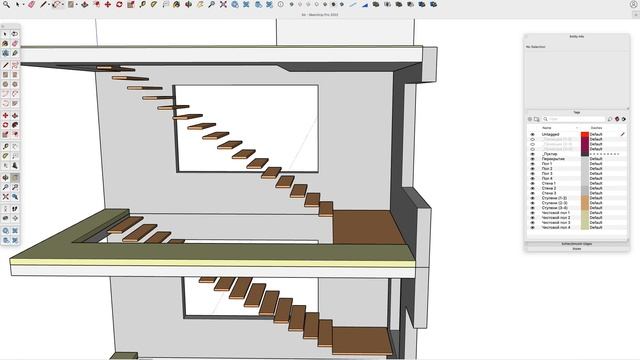640x360 pixels.
Task: Select the Перекрытия tag row name
Action: click(553, 159)
